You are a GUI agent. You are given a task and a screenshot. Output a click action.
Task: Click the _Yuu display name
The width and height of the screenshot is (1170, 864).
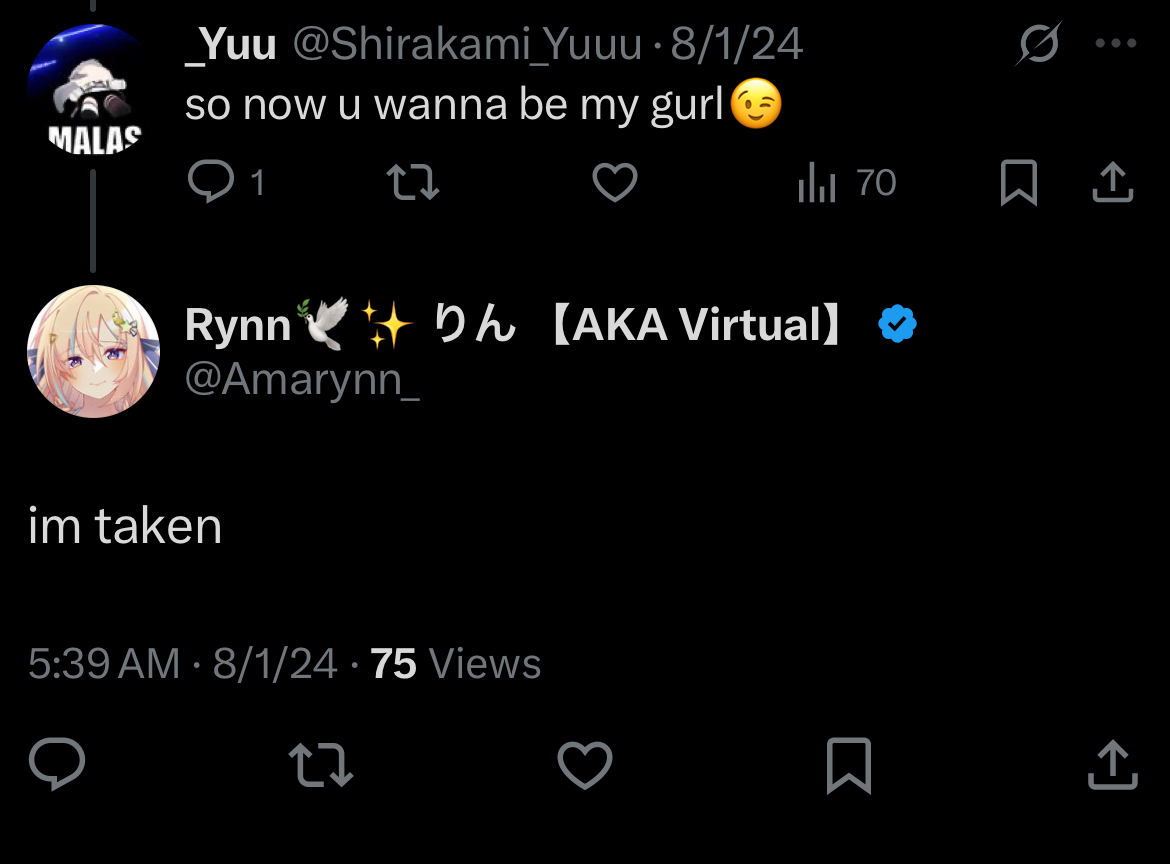pos(231,45)
